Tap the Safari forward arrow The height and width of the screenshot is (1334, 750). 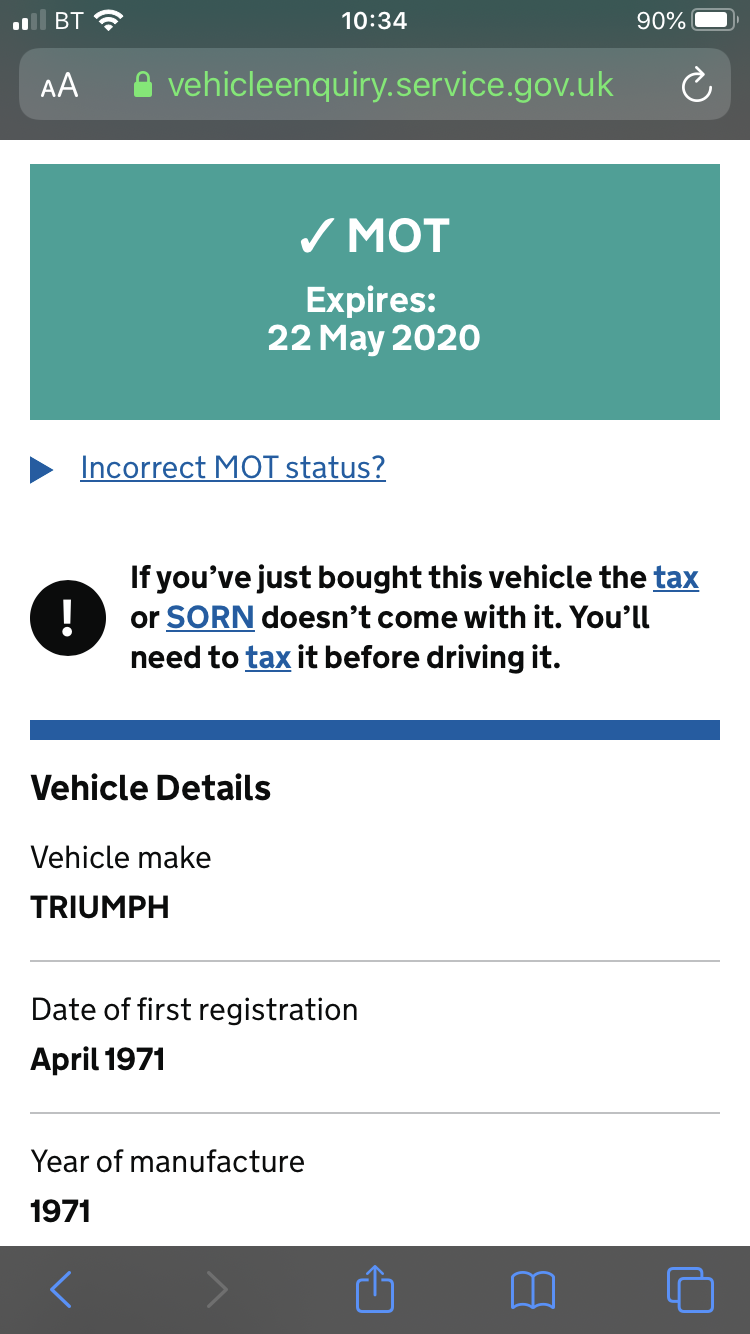pos(216,1290)
